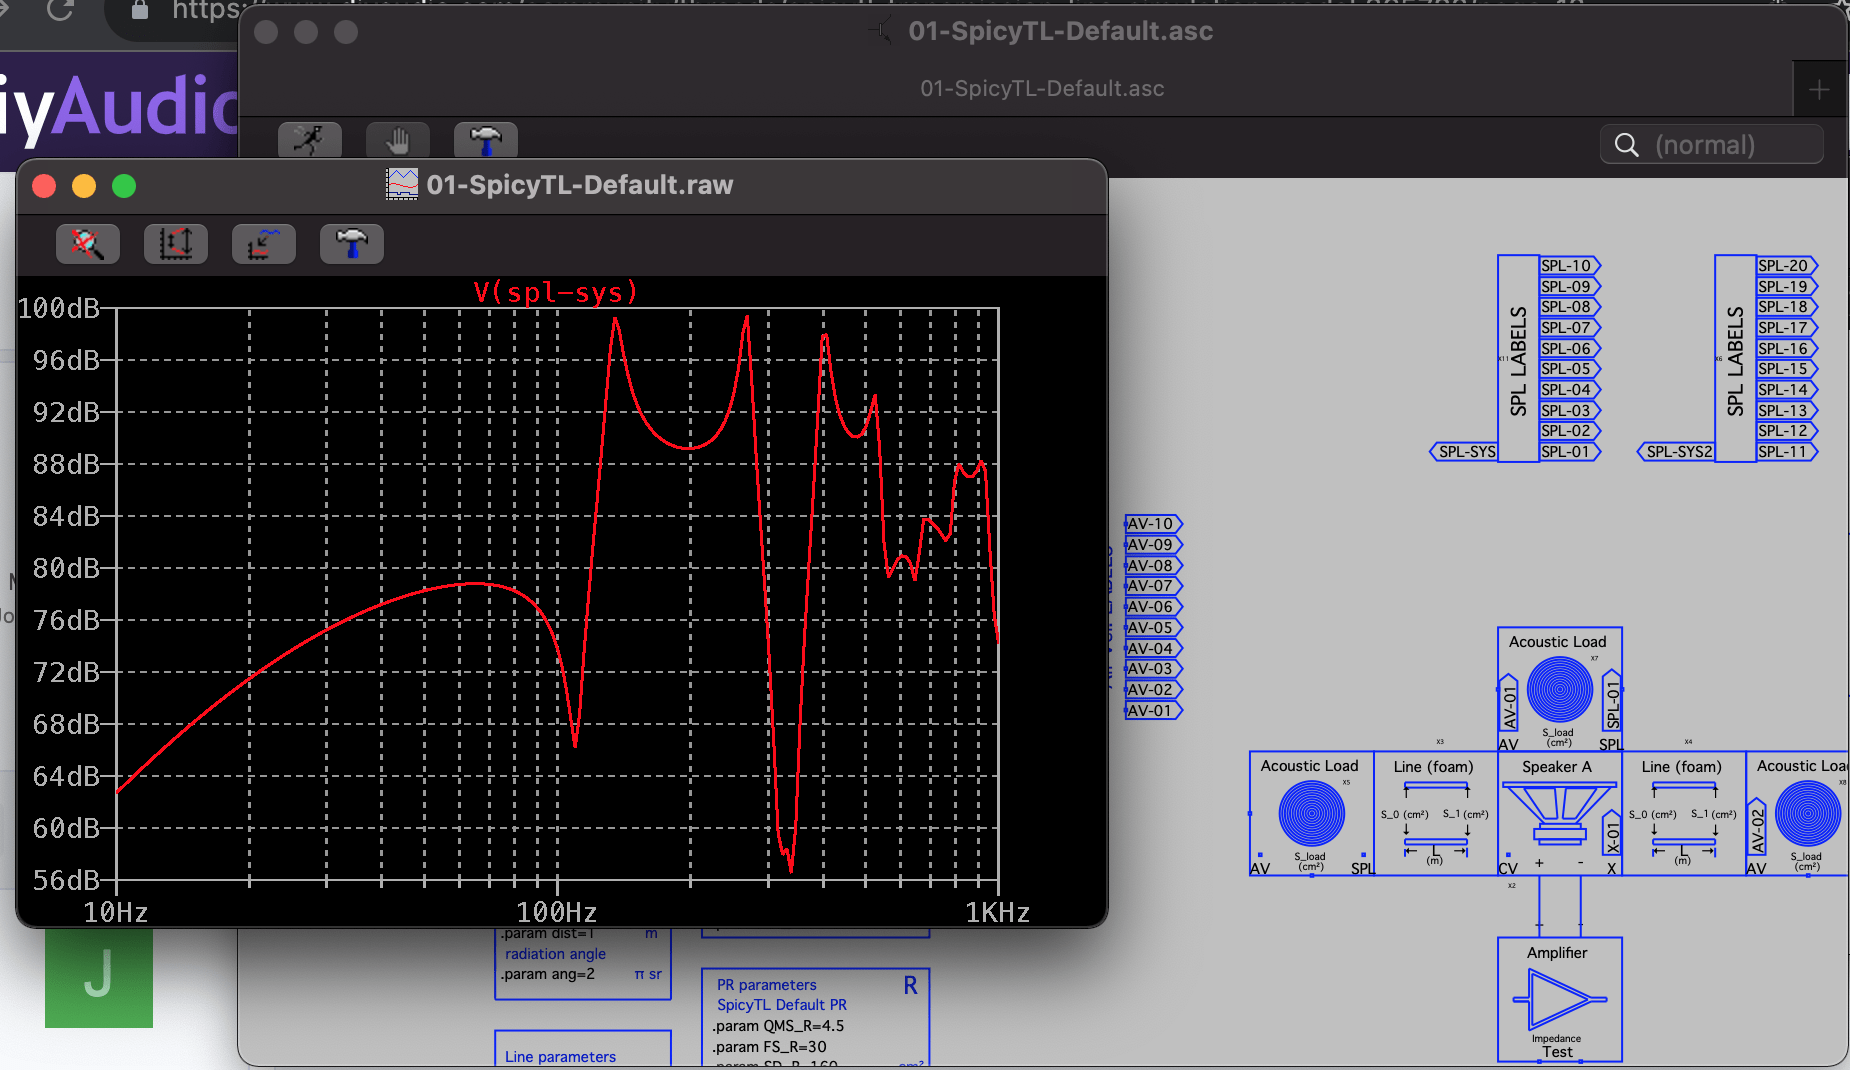The width and height of the screenshot is (1850, 1070).
Task: Click the browser padlock site-info icon
Action: pos(140,10)
